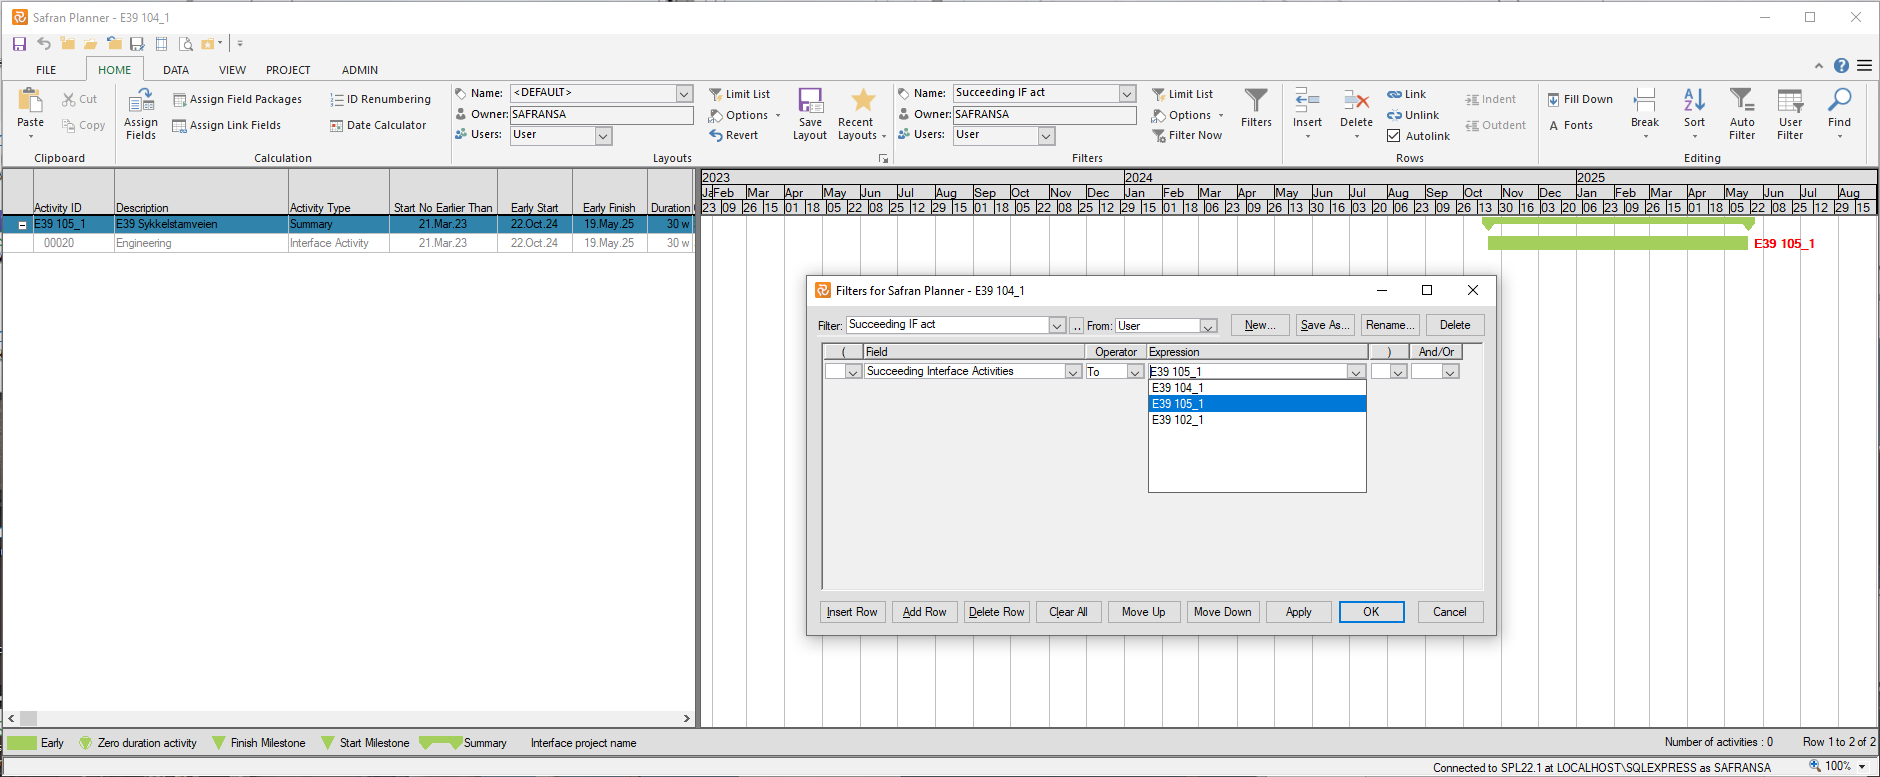Viewport: 1880px width, 777px height.
Task: Collapse the E39 105_1 summary row
Action: pyautogui.click(x=22, y=226)
